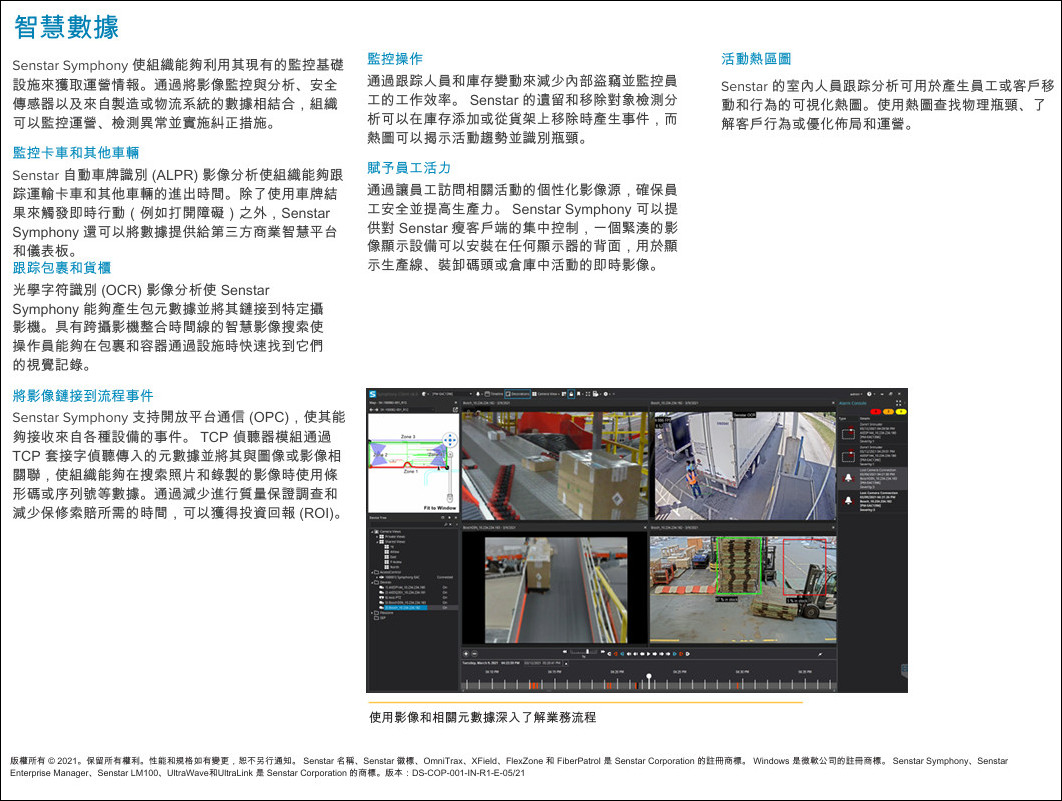Click the red alarm count badge
Image resolution: width=1062 pixels, height=801 pixels.
(x=877, y=411)
